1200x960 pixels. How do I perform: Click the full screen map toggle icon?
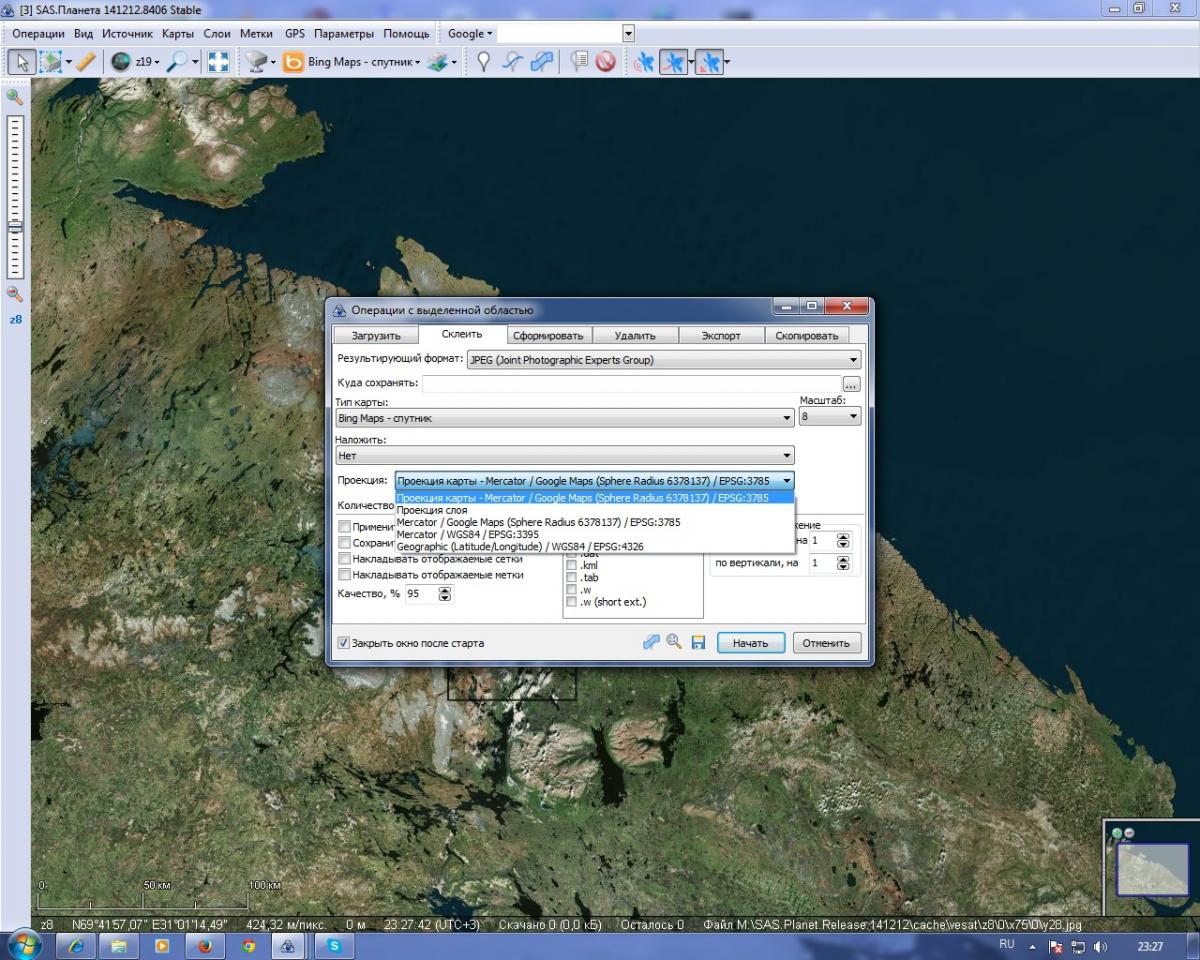tap(217, 62)
